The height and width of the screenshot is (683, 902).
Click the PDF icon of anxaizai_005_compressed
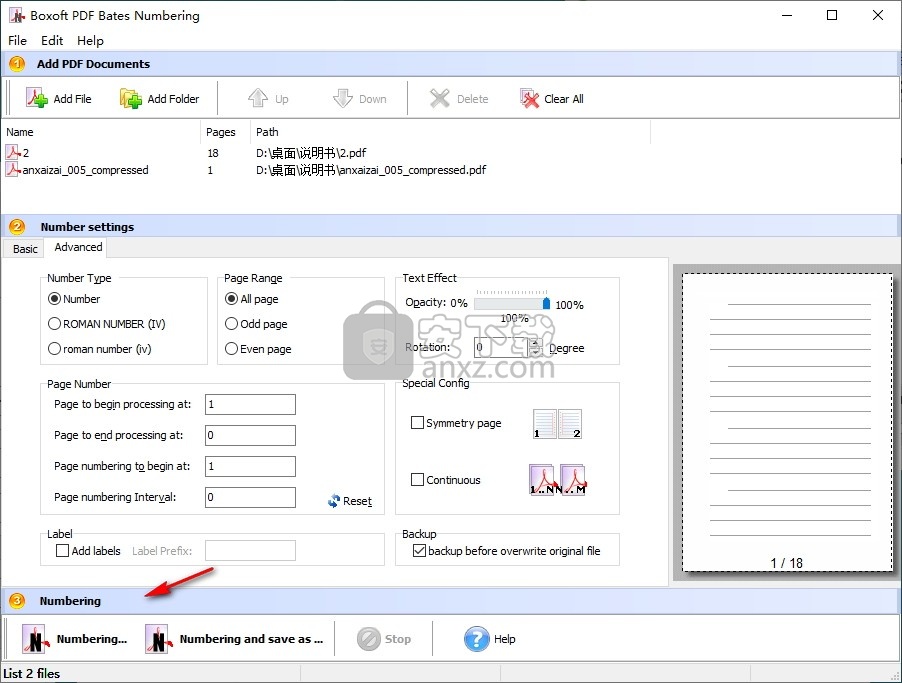coord(12,169)
